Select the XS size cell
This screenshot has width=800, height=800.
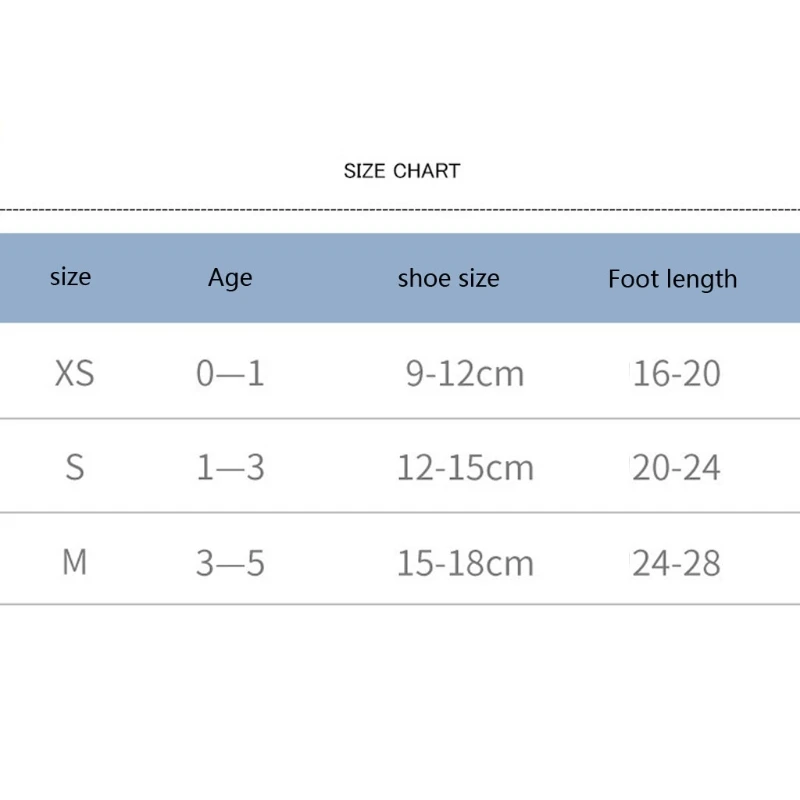point(74,373)
